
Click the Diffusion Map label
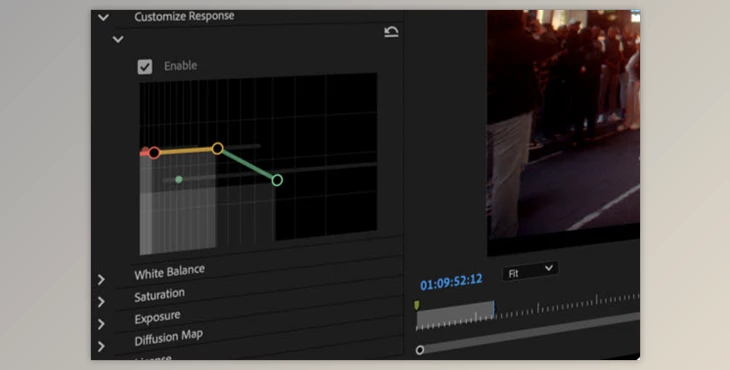pyautogui.click(x=169, y=337)
